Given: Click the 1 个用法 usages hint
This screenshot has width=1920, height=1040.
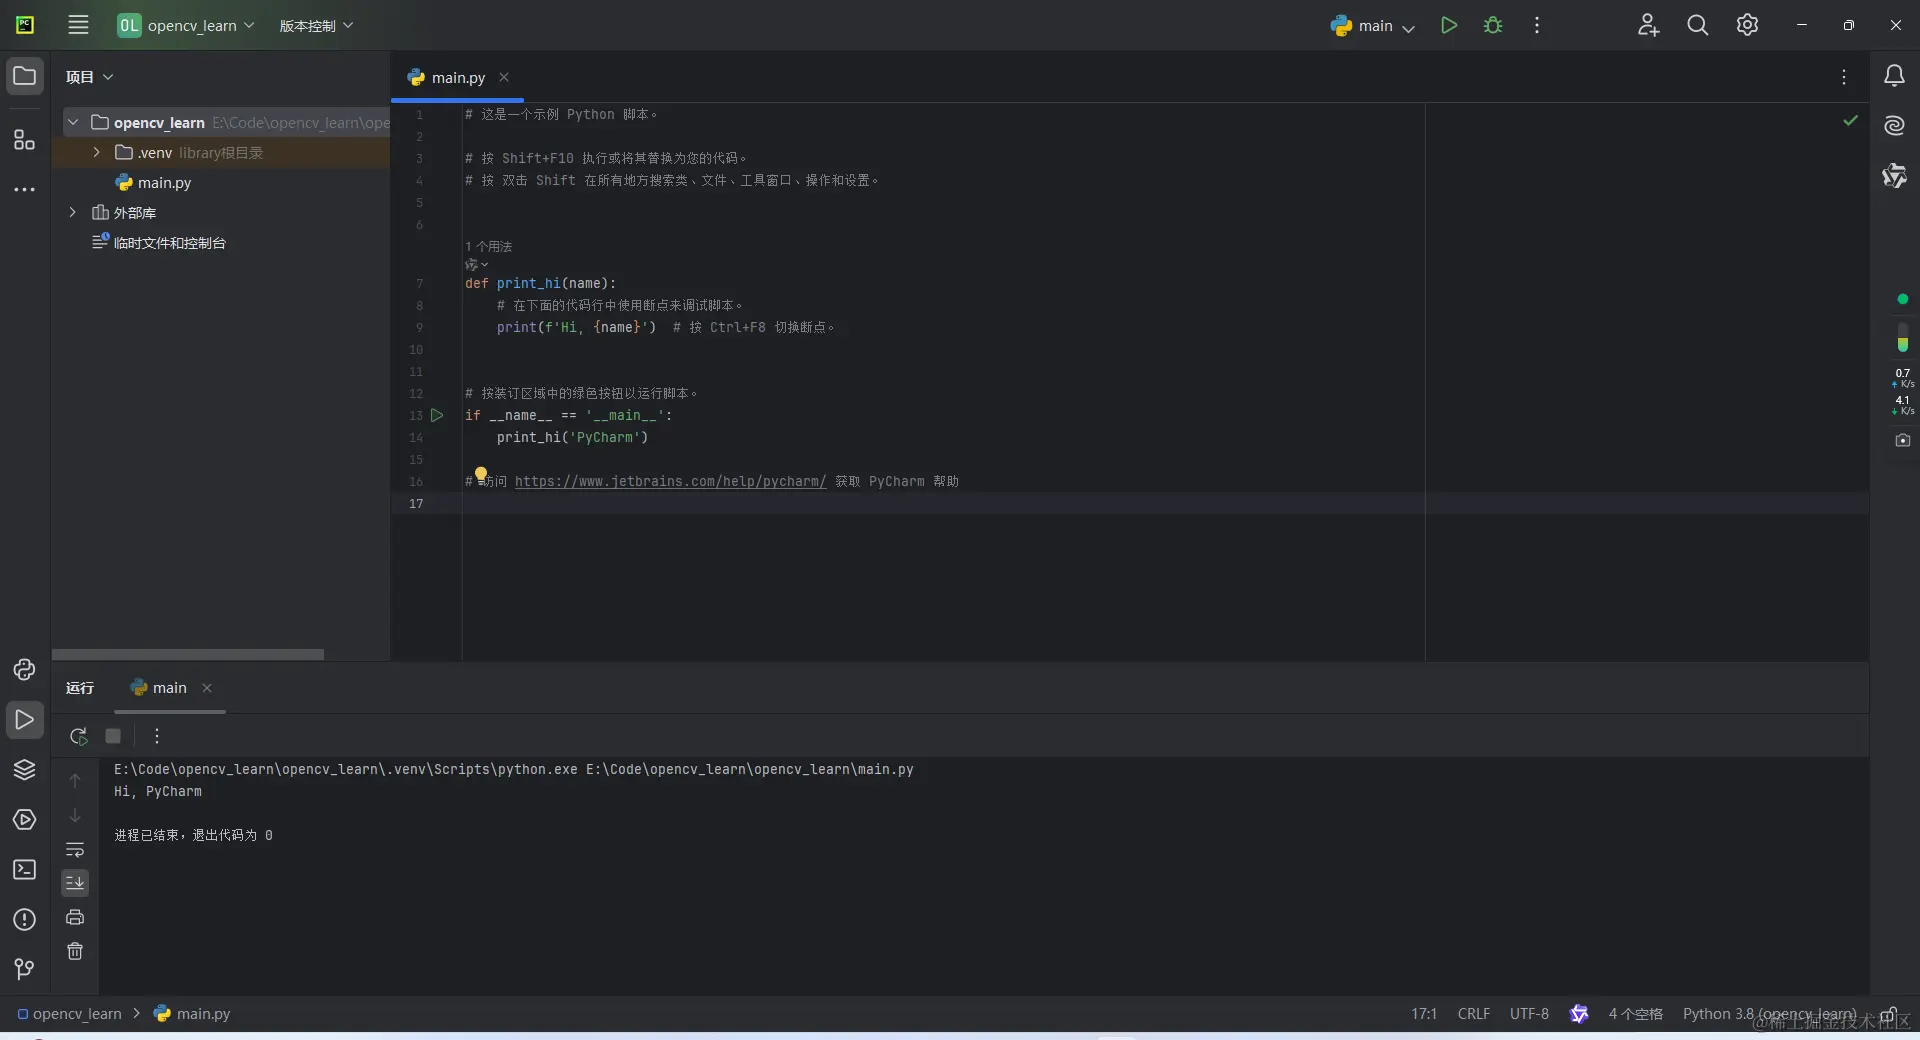Looking at the screenshot, I should [489, 246].
